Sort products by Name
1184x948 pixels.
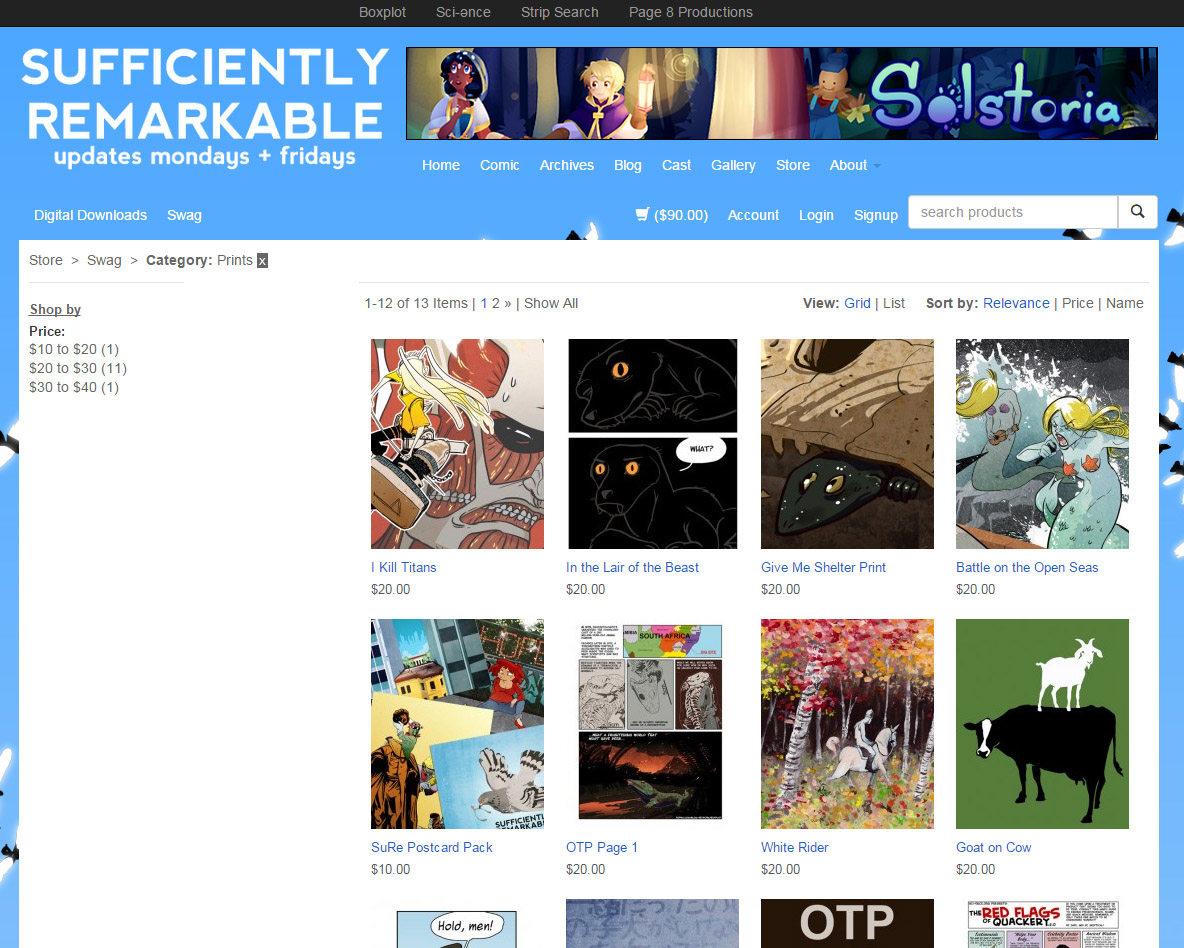pos(1124,303)
